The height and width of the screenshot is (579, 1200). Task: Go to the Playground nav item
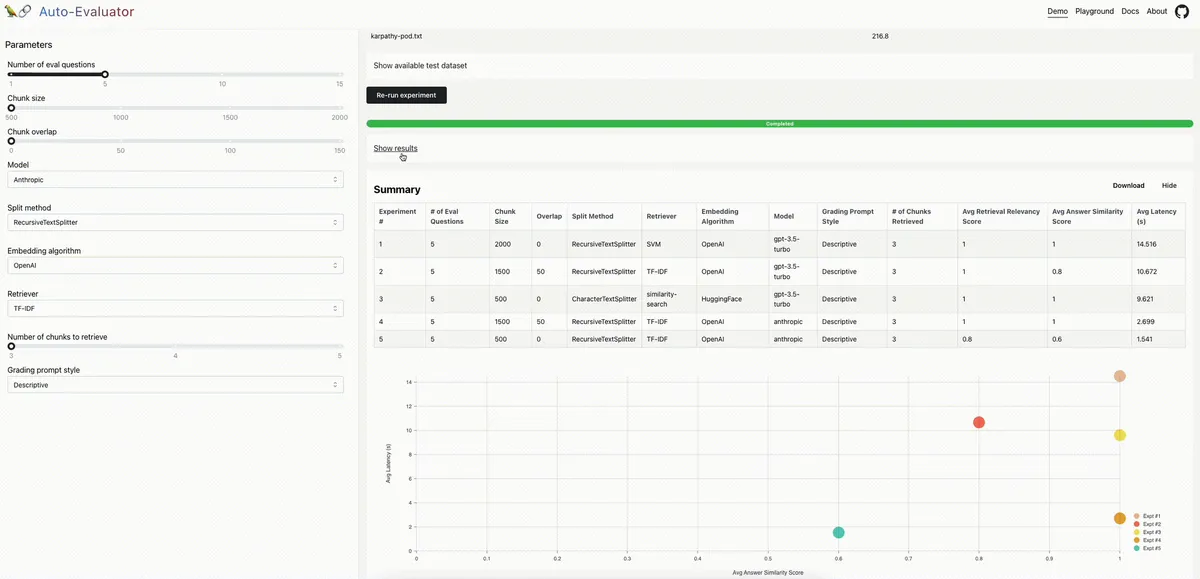point(1094,12)
